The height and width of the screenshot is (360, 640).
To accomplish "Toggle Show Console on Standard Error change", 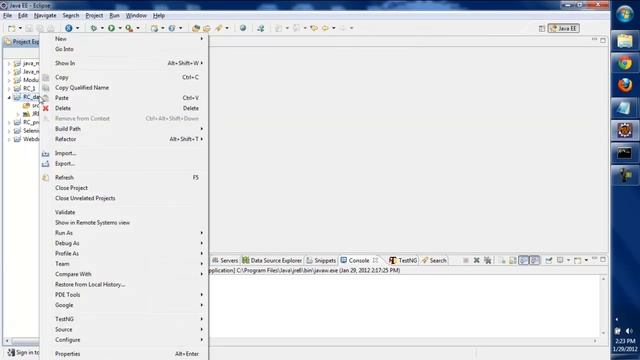I will click(534, 260).
